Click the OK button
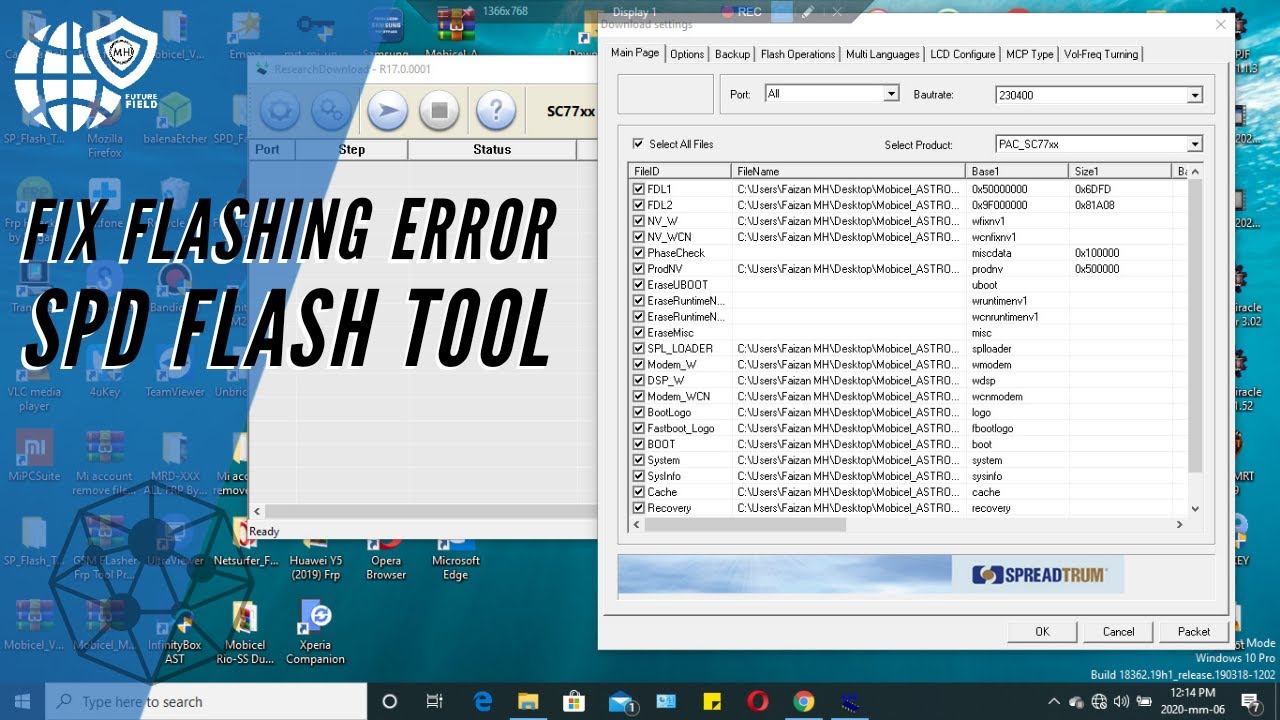 (1042, 631)
